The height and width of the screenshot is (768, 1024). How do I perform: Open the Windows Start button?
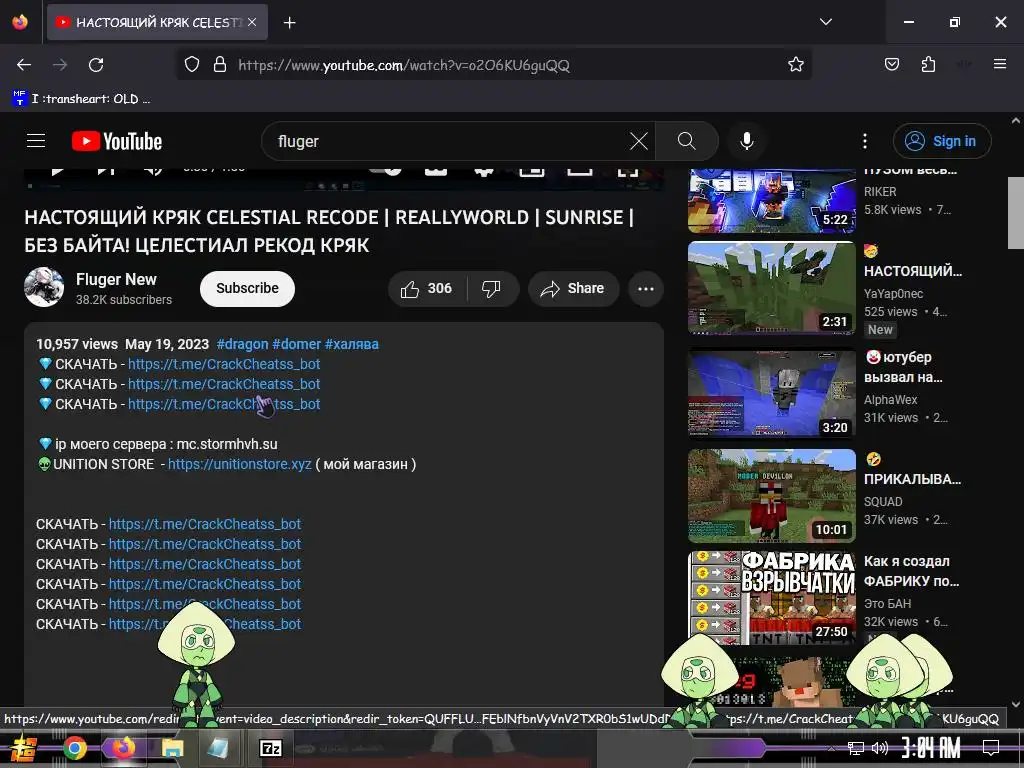[x=25, y=748]
